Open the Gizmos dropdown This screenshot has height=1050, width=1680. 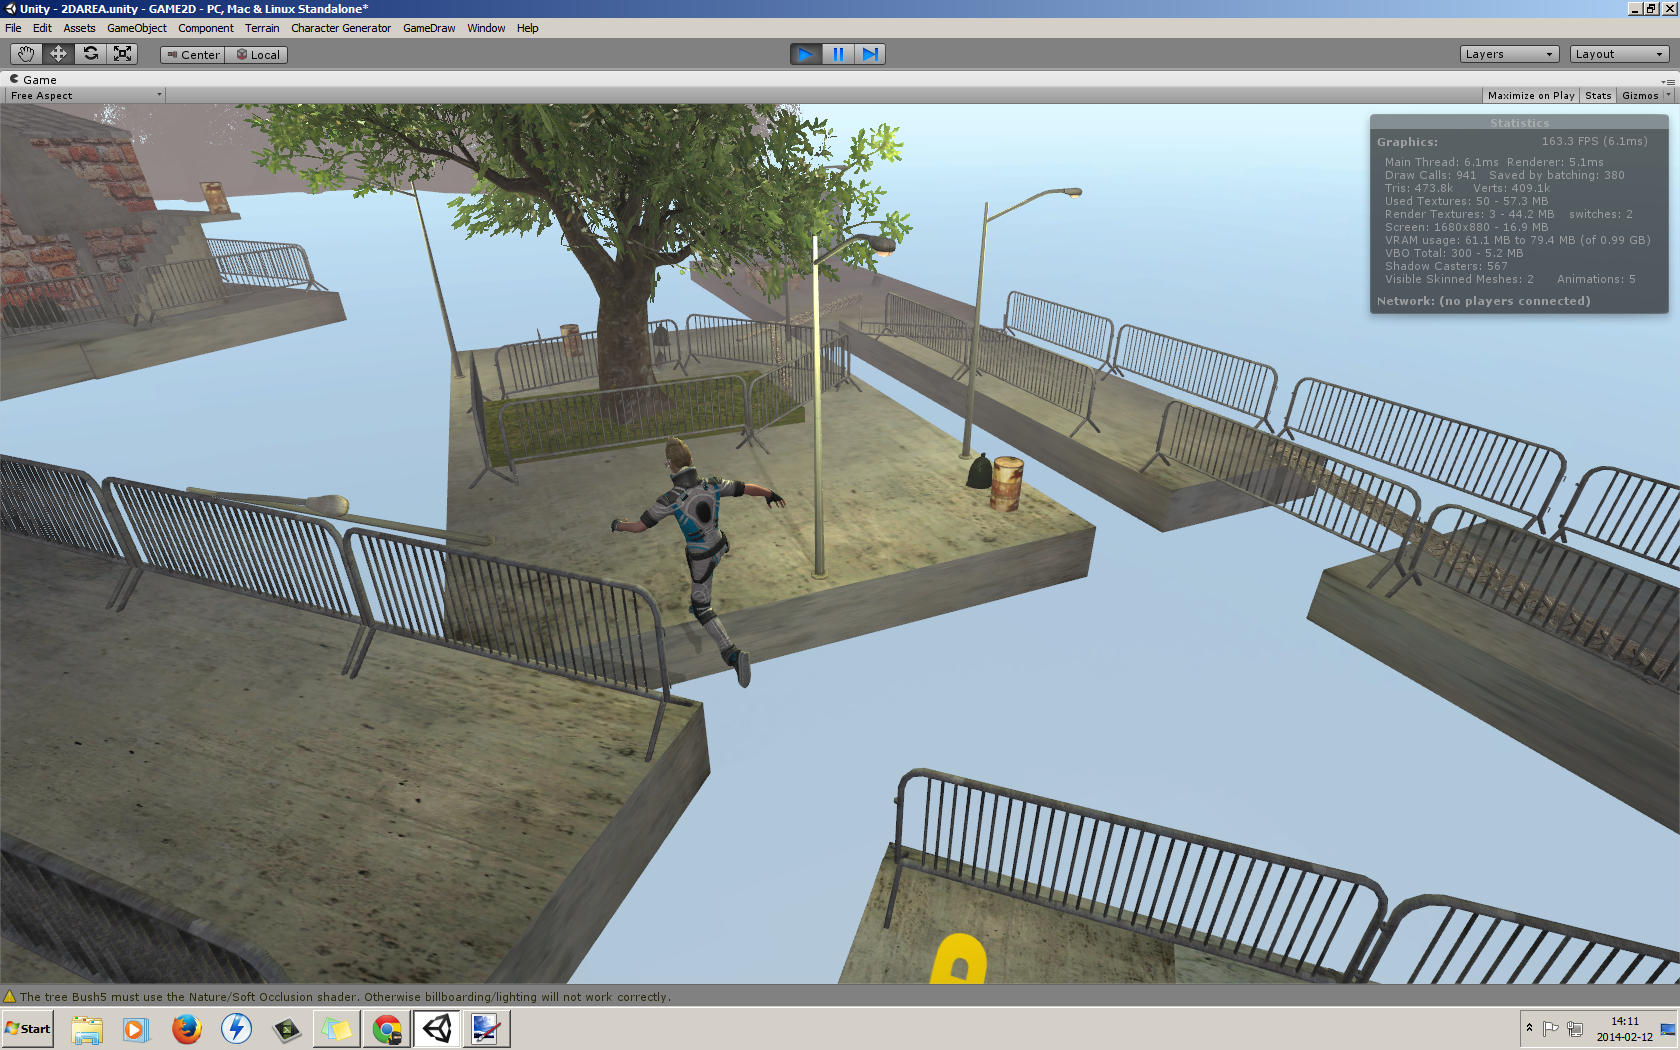pyautogui.click(x=1645, y=96)
